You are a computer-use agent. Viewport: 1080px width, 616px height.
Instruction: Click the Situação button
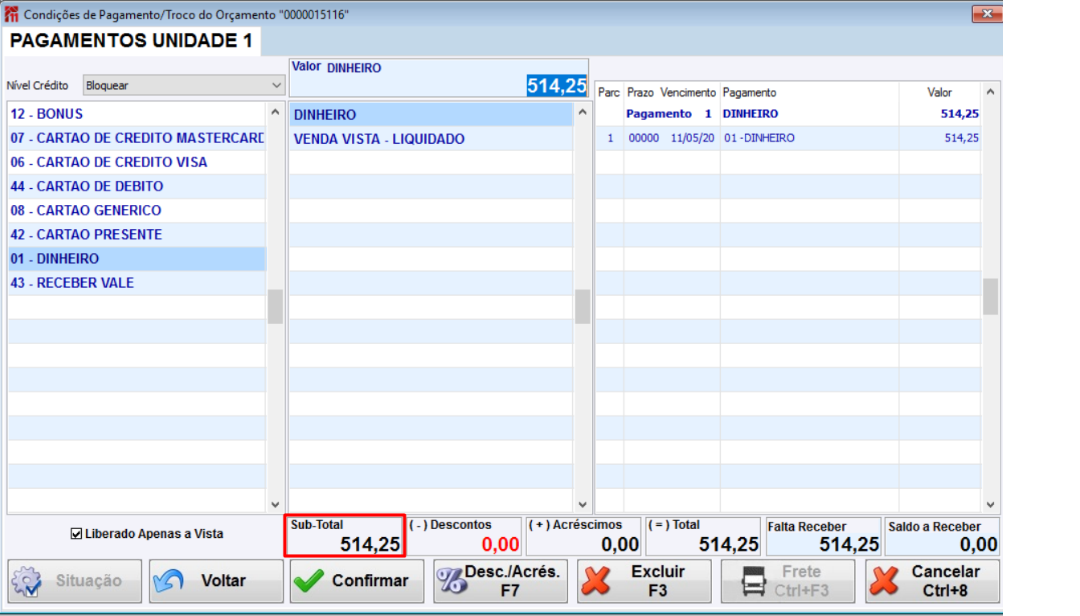75,581
